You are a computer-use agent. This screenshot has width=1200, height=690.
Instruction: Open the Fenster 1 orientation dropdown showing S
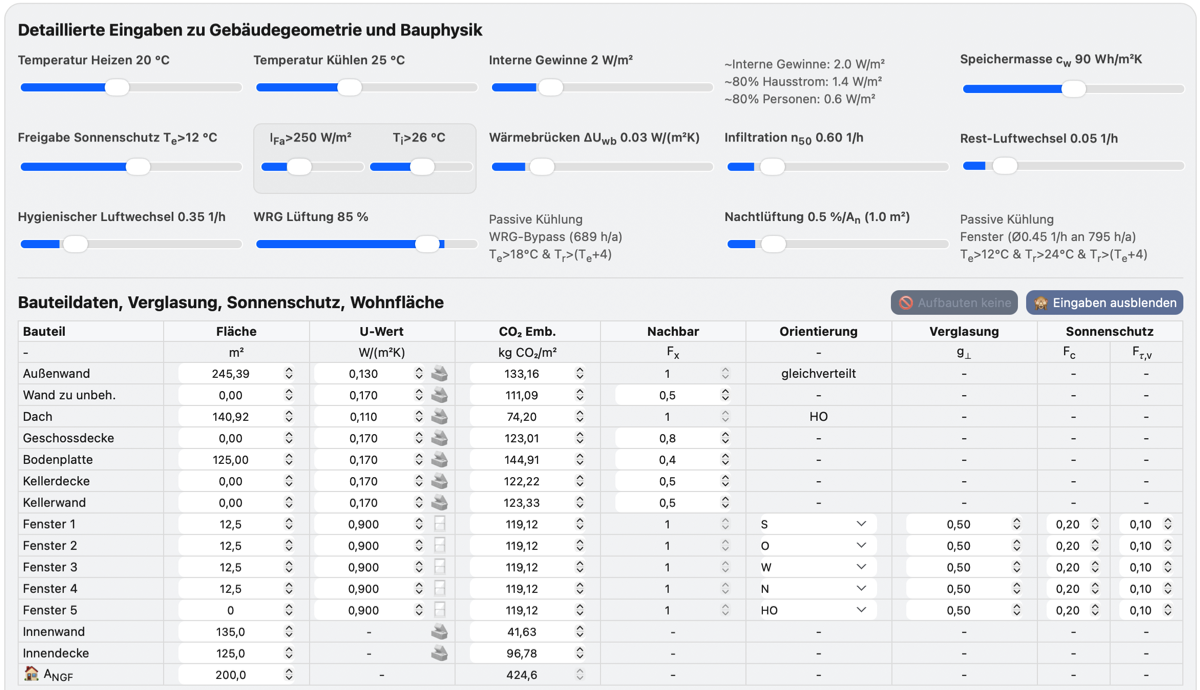click(x=818, y=524)
